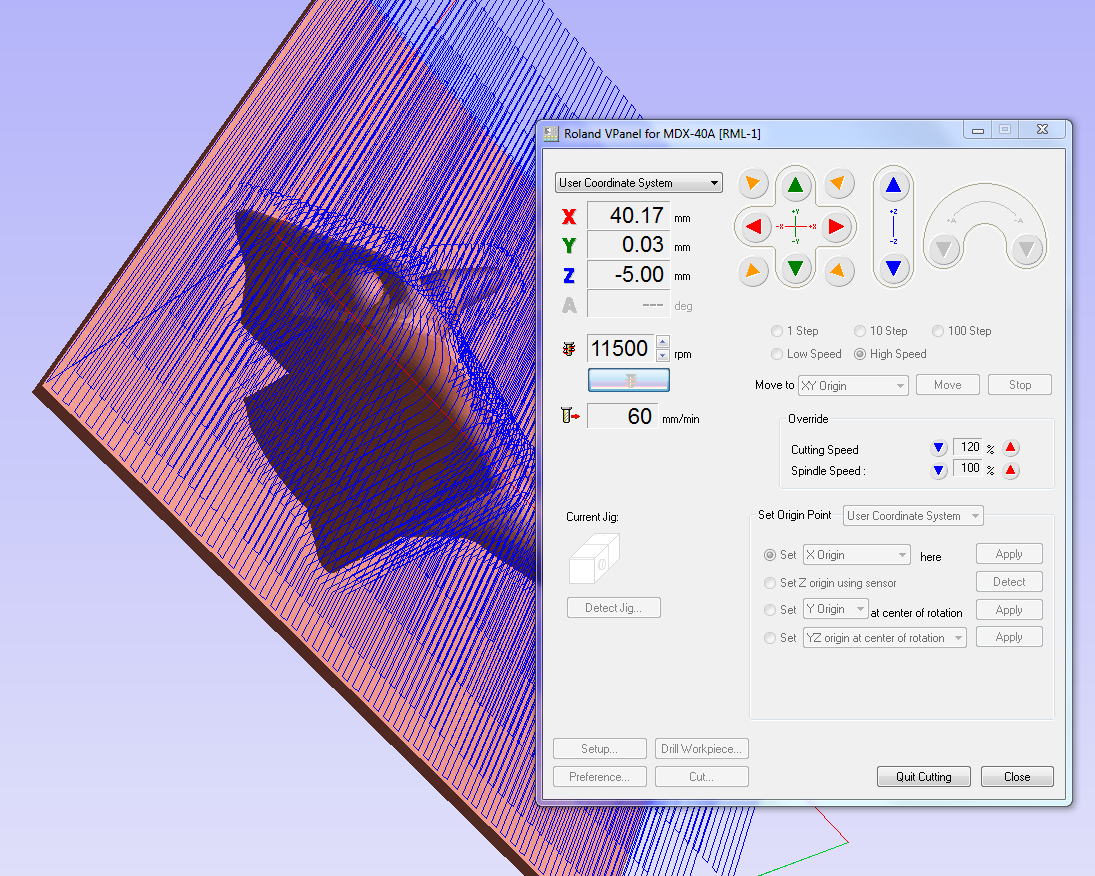Image resolution: width=1095 pixels, height=876 pixels.
Task: Click the Spindle Speed 100 percent field
Action: [969, 468]
